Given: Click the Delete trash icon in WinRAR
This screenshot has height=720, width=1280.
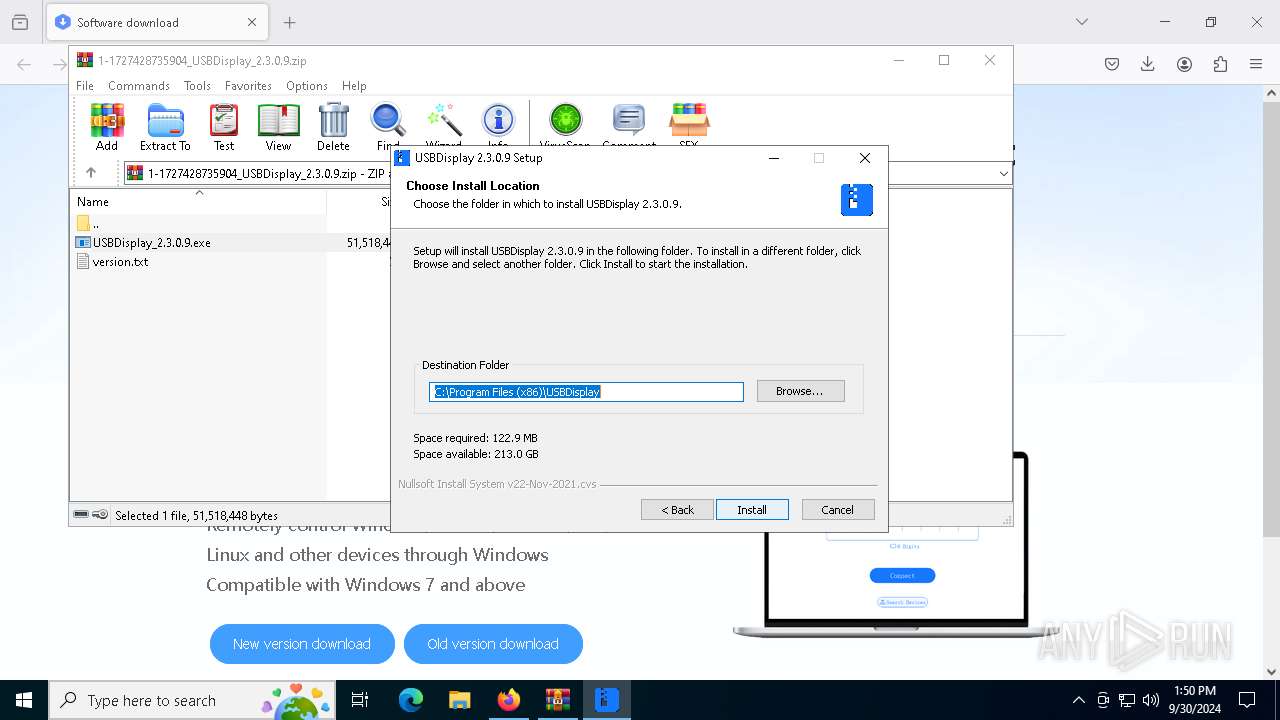Looking at the screenshot, I should click(x=333, y=127).
